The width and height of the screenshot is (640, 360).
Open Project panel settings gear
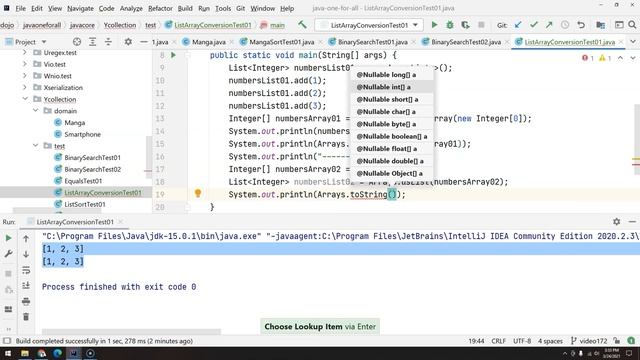128,42
